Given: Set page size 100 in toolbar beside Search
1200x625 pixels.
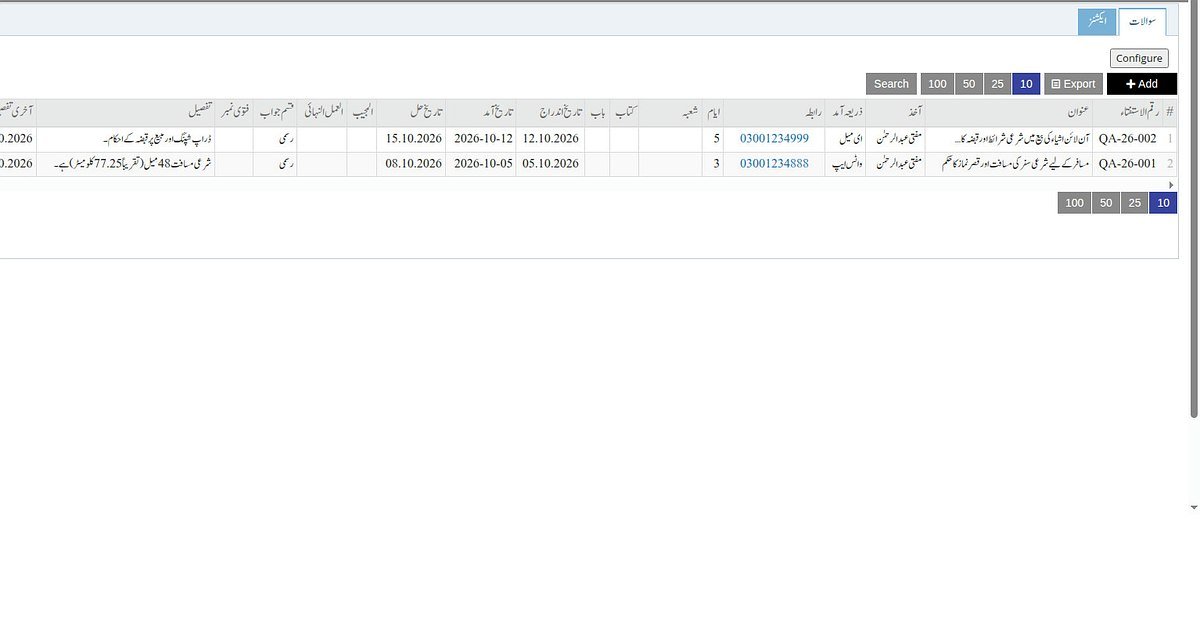Looking at the screenshot, I should click(937, 84).
